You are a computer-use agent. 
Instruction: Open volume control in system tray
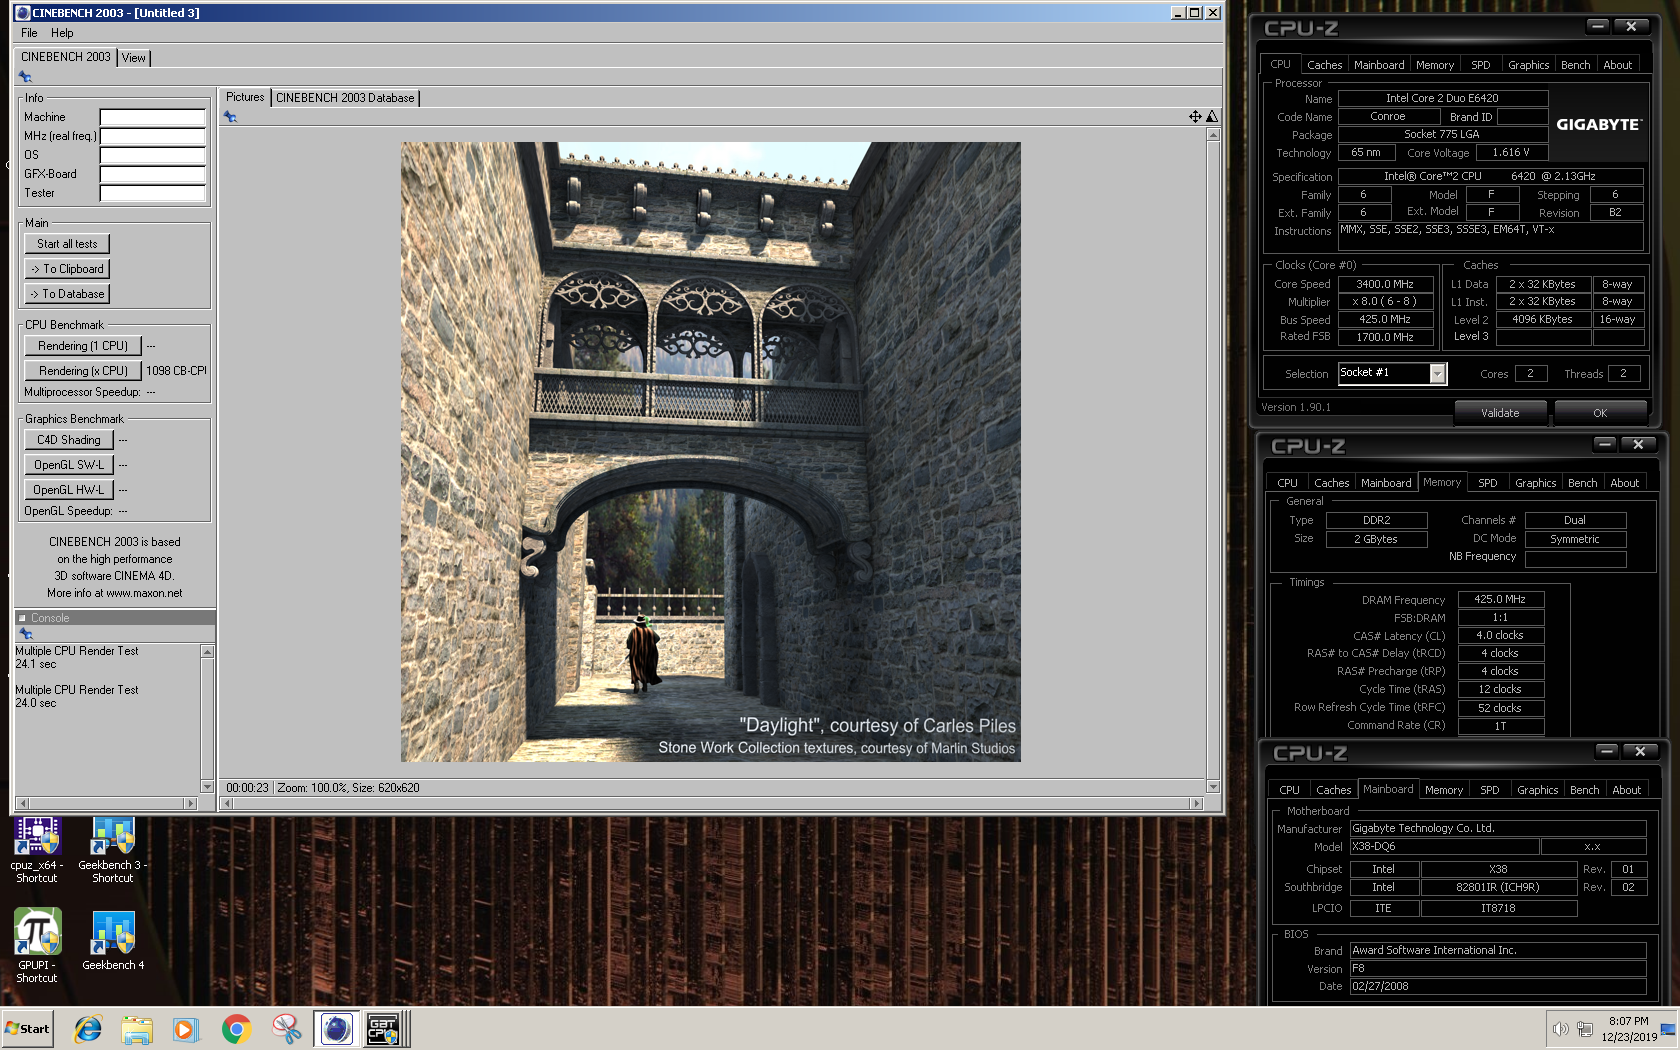click(x=1560, y=1029)
